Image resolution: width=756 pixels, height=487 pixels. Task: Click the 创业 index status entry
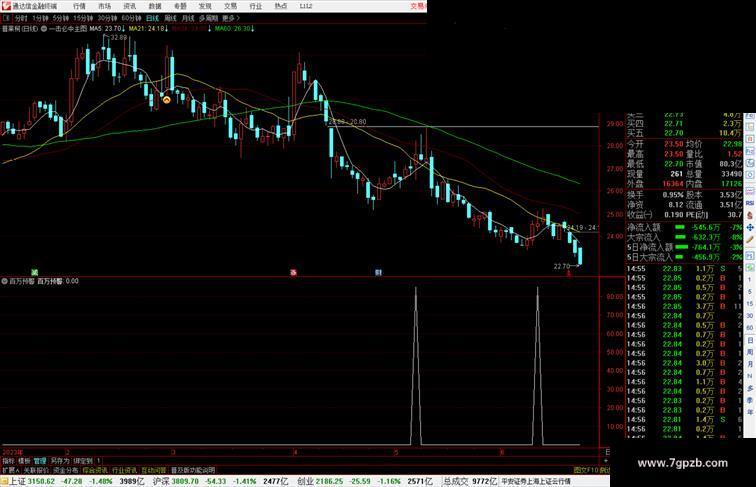tap(364, 481)
